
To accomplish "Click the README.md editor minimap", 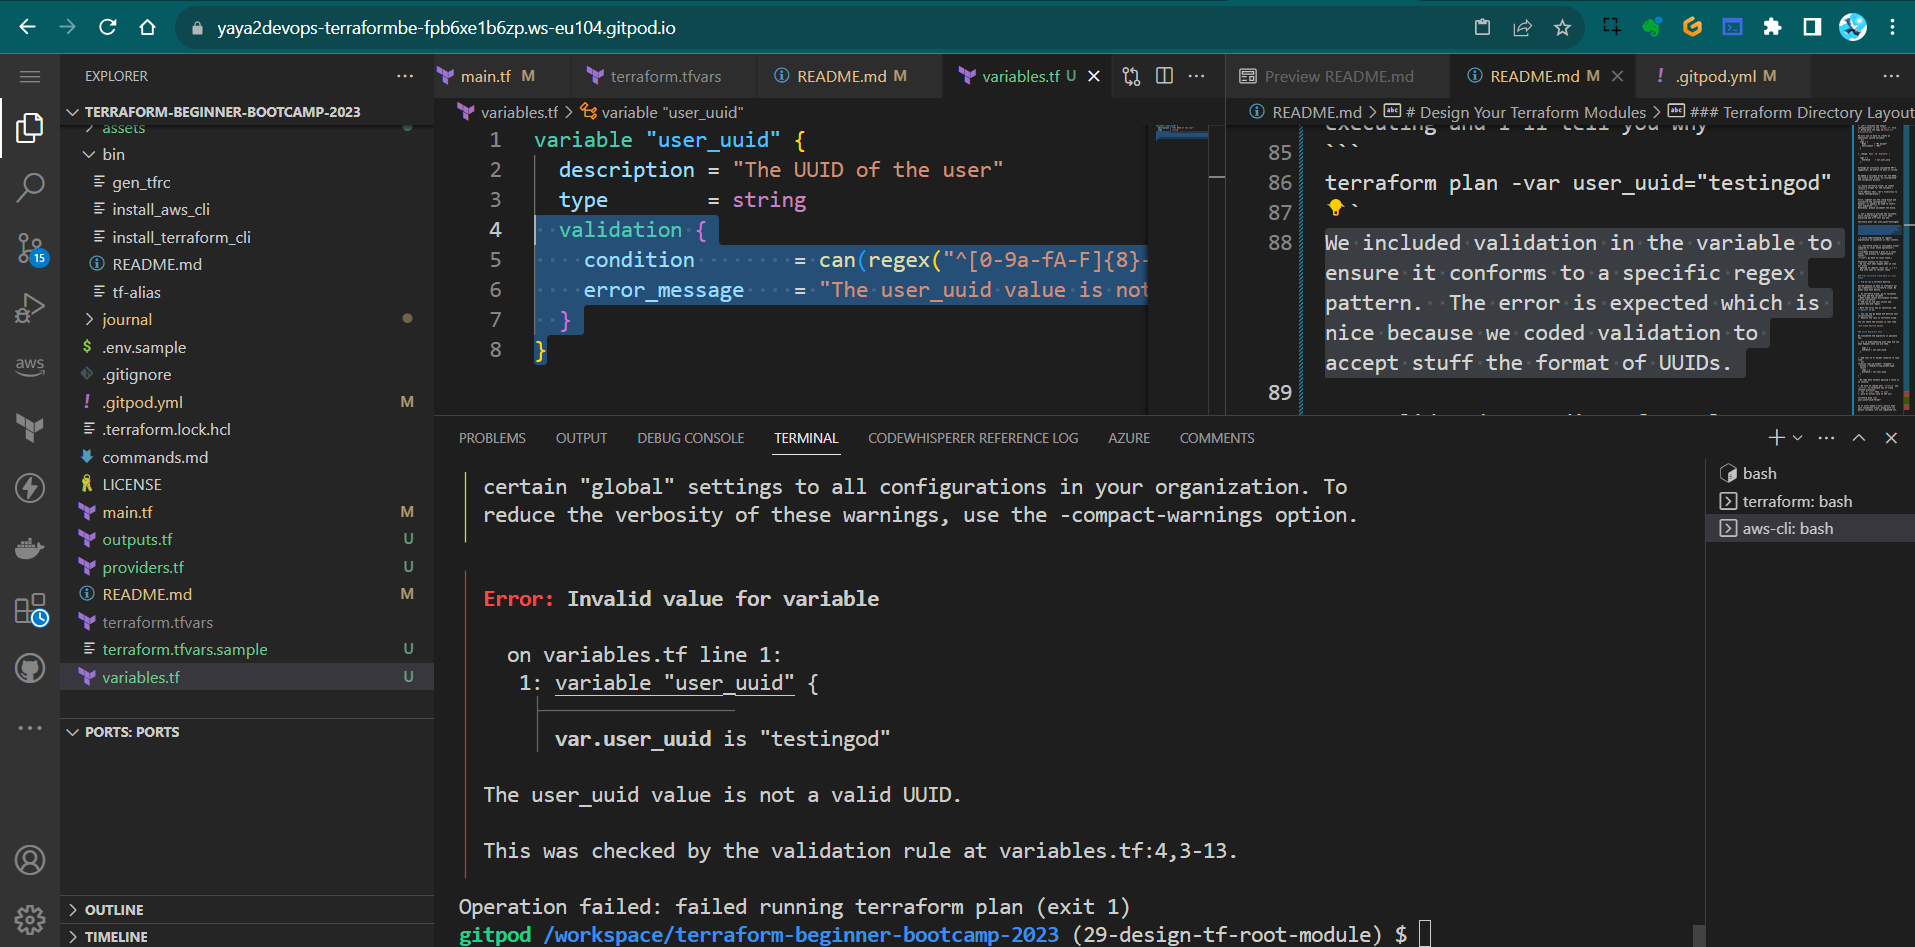I will click(1878, 270).
